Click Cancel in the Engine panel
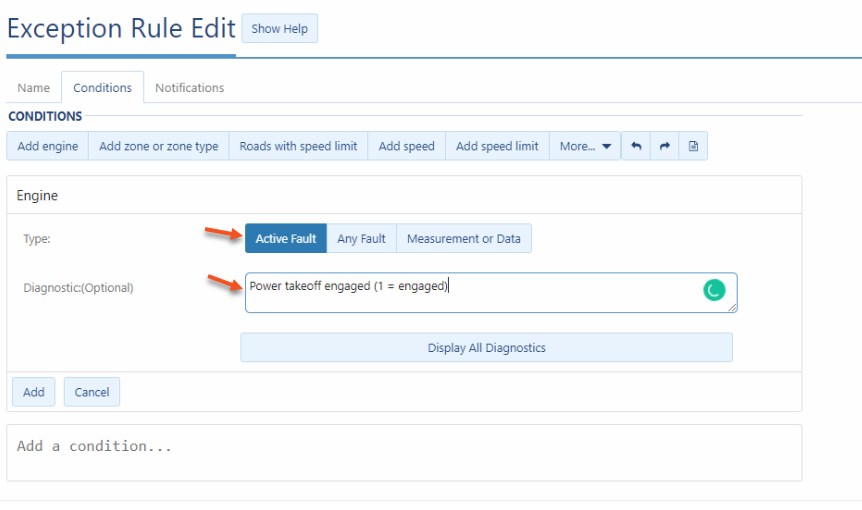 pyautogui.click(x=92, y=392)
